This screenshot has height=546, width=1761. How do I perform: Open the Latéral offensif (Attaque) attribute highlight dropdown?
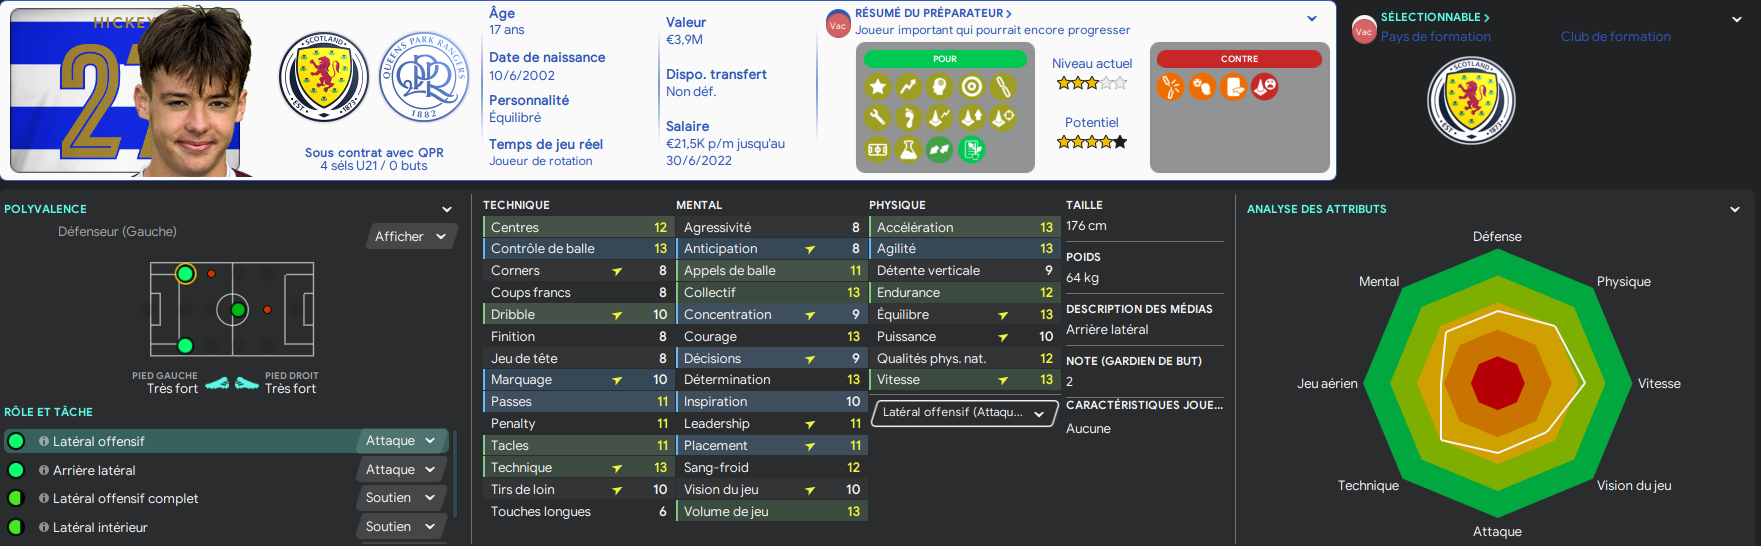pyautogui.click(x=964, y=412)
